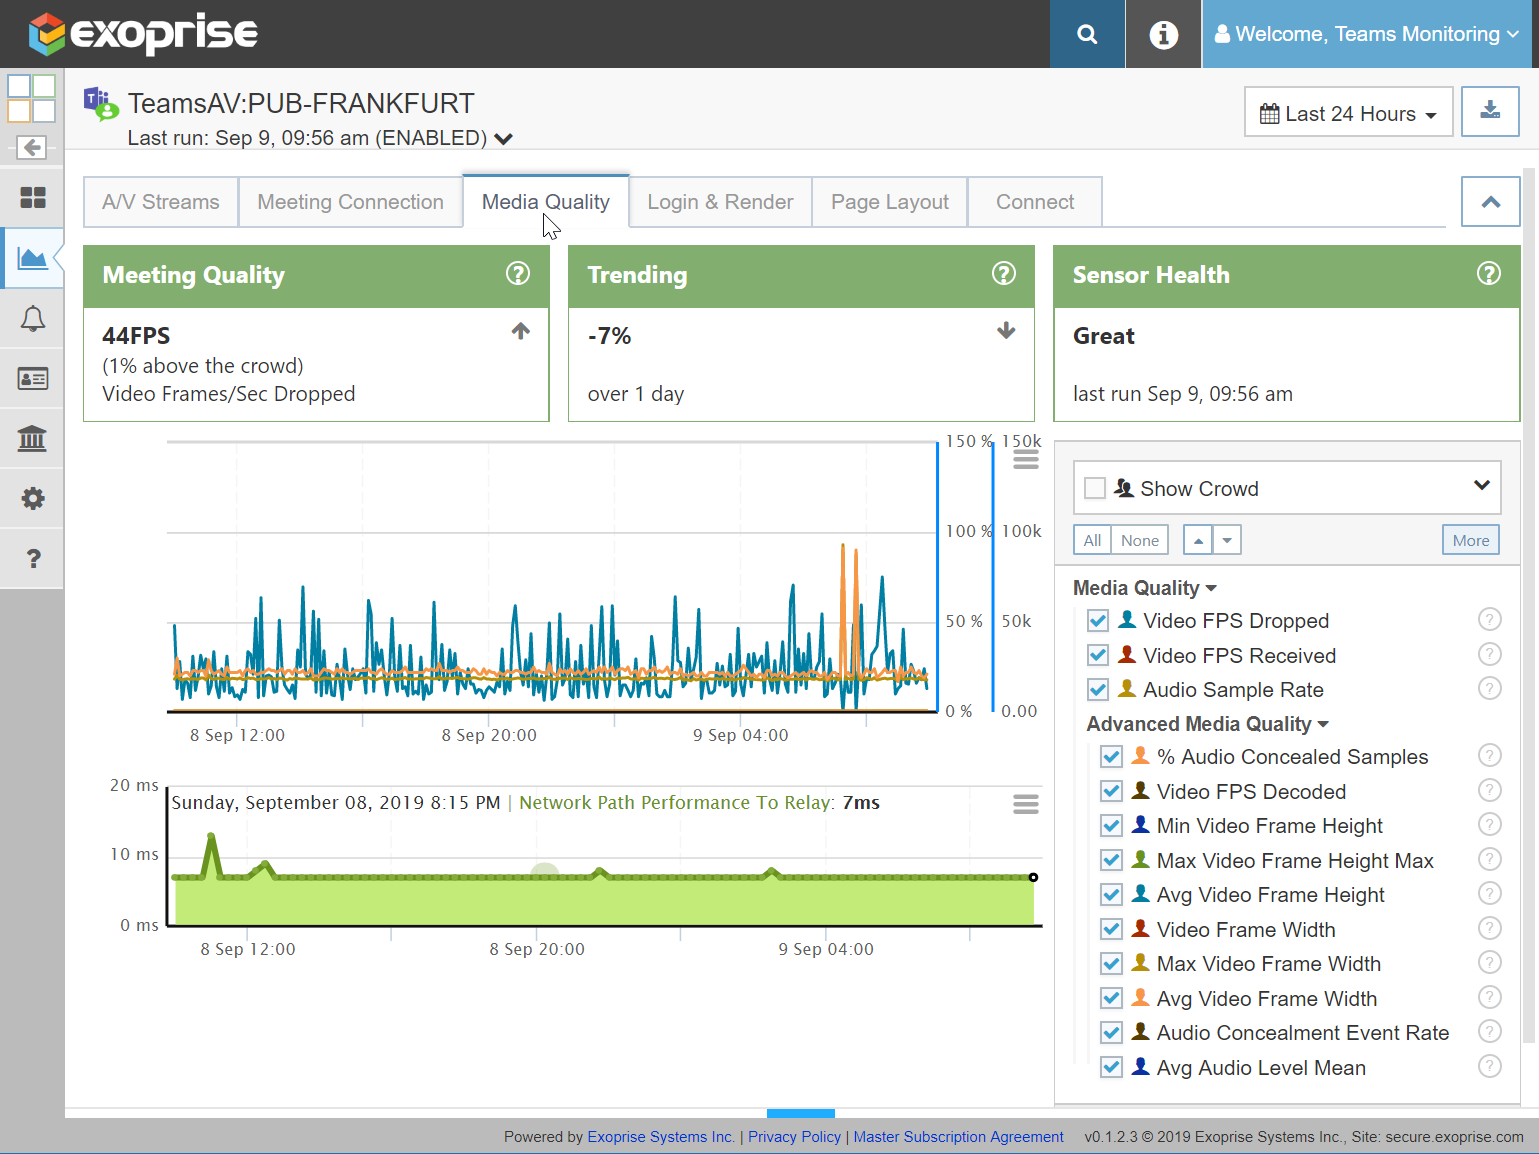Collapse the Advanced Media Quality group
This screenshot has height=1154, width=1539.
click(1207, 724)
